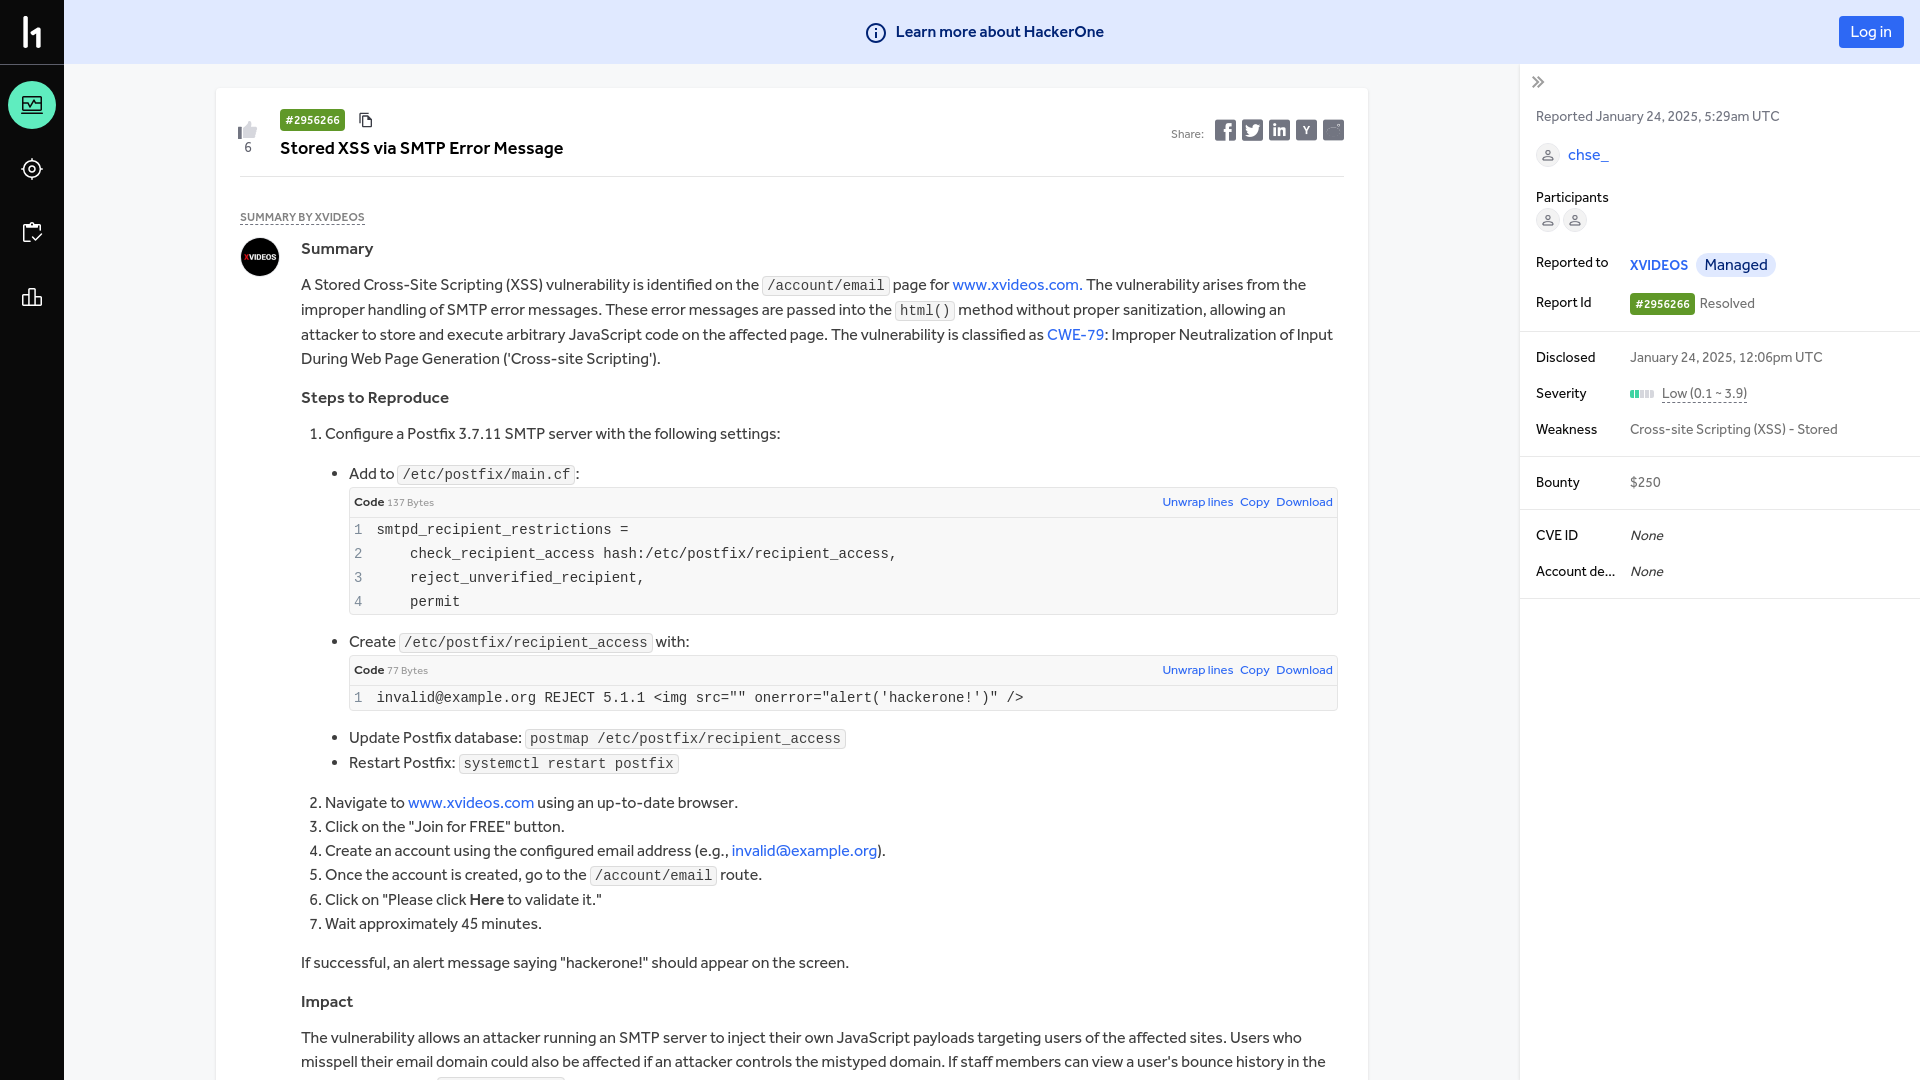Share the report on Facebook
This screenshot has height=1080, width=1920.
(x=1225, y=130)
